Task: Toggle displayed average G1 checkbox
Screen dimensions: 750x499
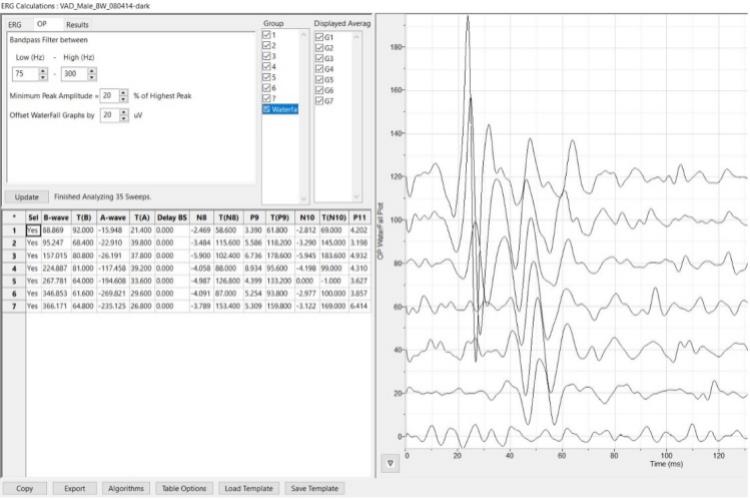Action: coord(319,36)
